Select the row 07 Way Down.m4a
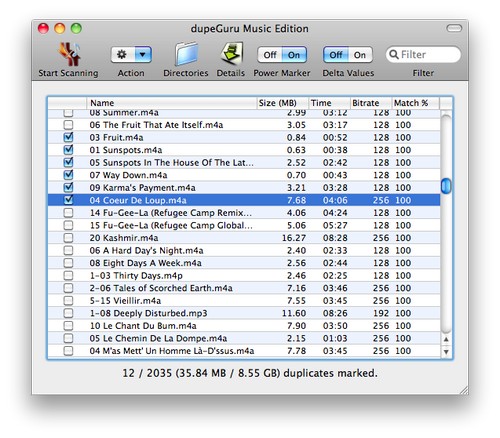The width and height of the screenshot is (500, 438). click(x=244, y=175)
